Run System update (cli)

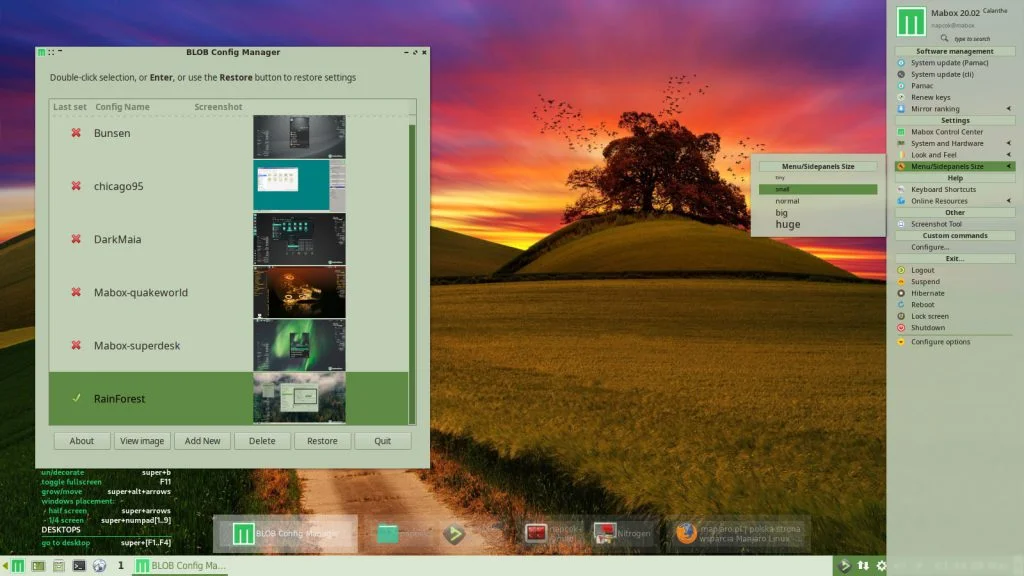[x=942, y=74]
